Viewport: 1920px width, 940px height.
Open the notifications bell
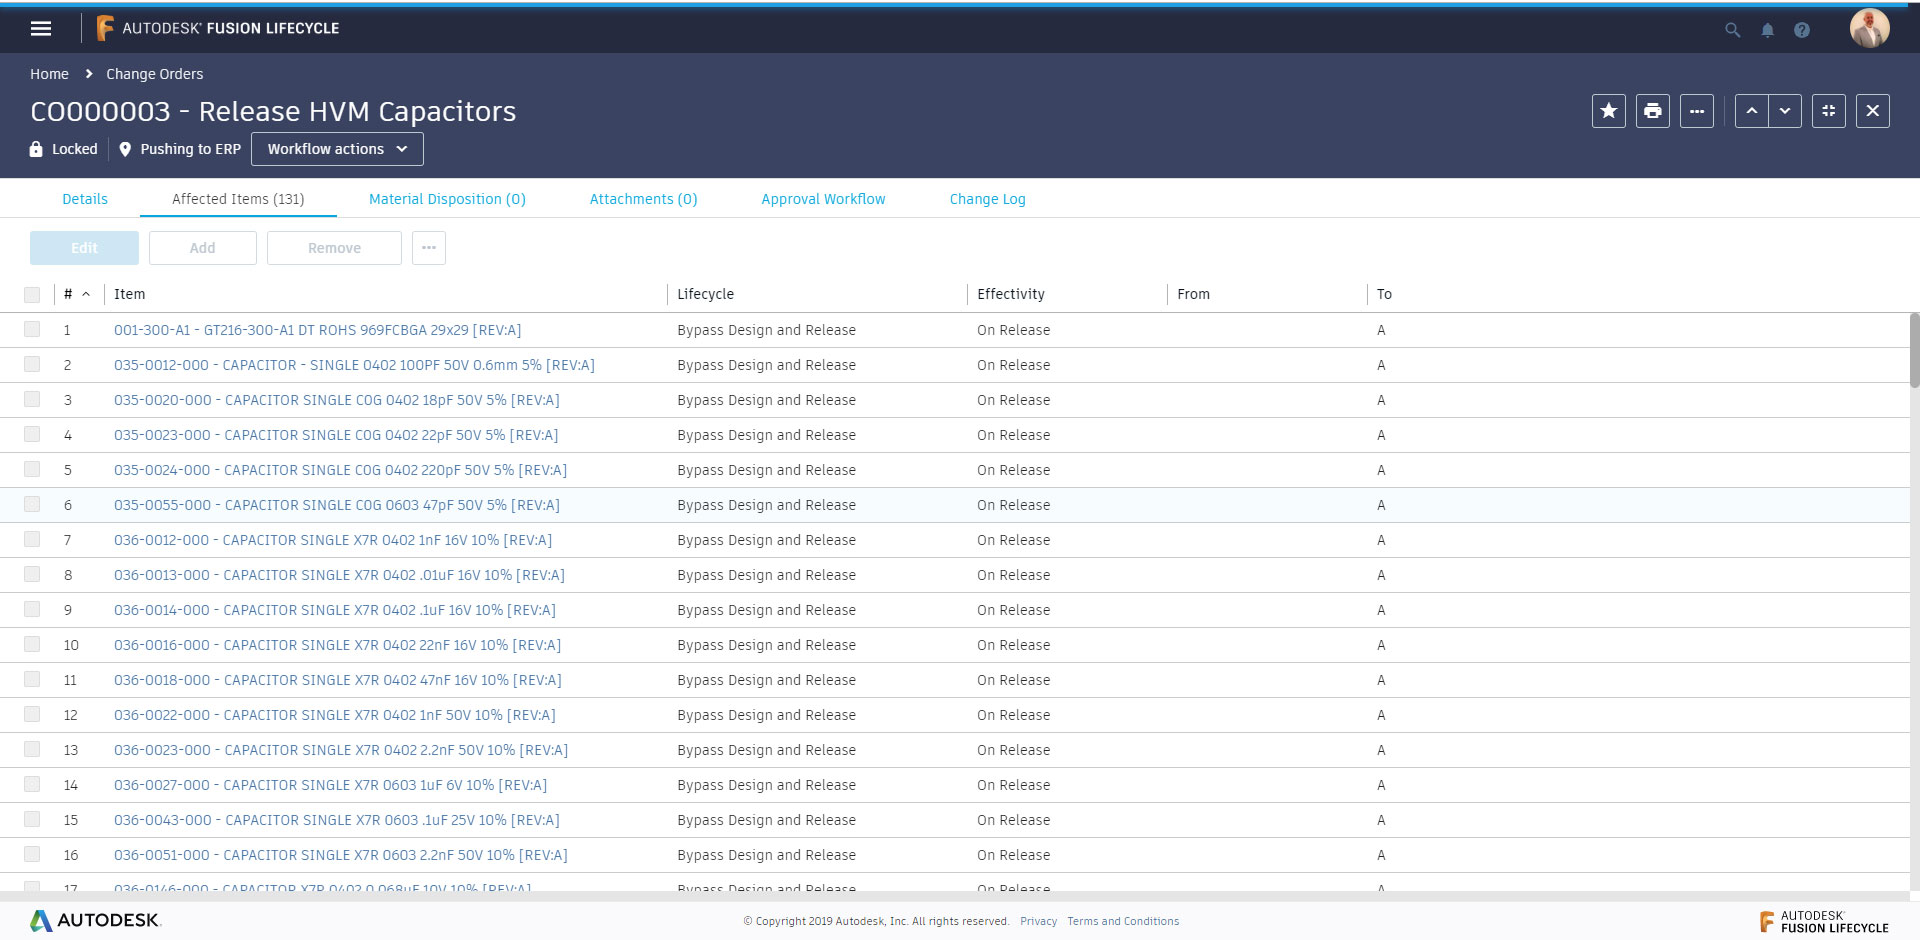click(x=1767, y=30)
